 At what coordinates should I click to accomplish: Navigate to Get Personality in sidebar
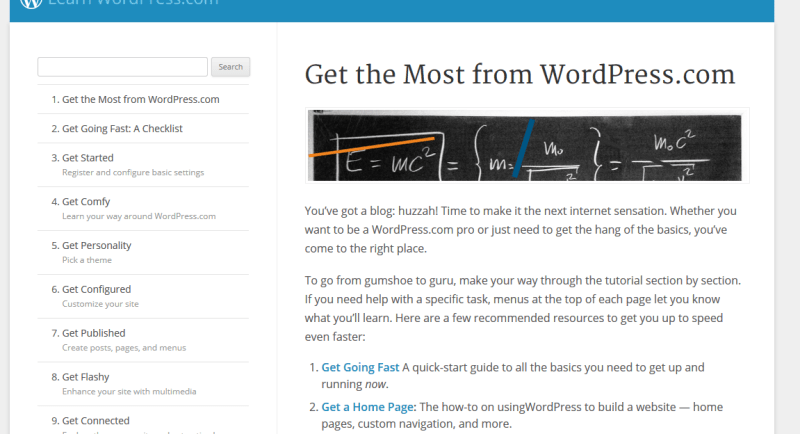[96, 245]
